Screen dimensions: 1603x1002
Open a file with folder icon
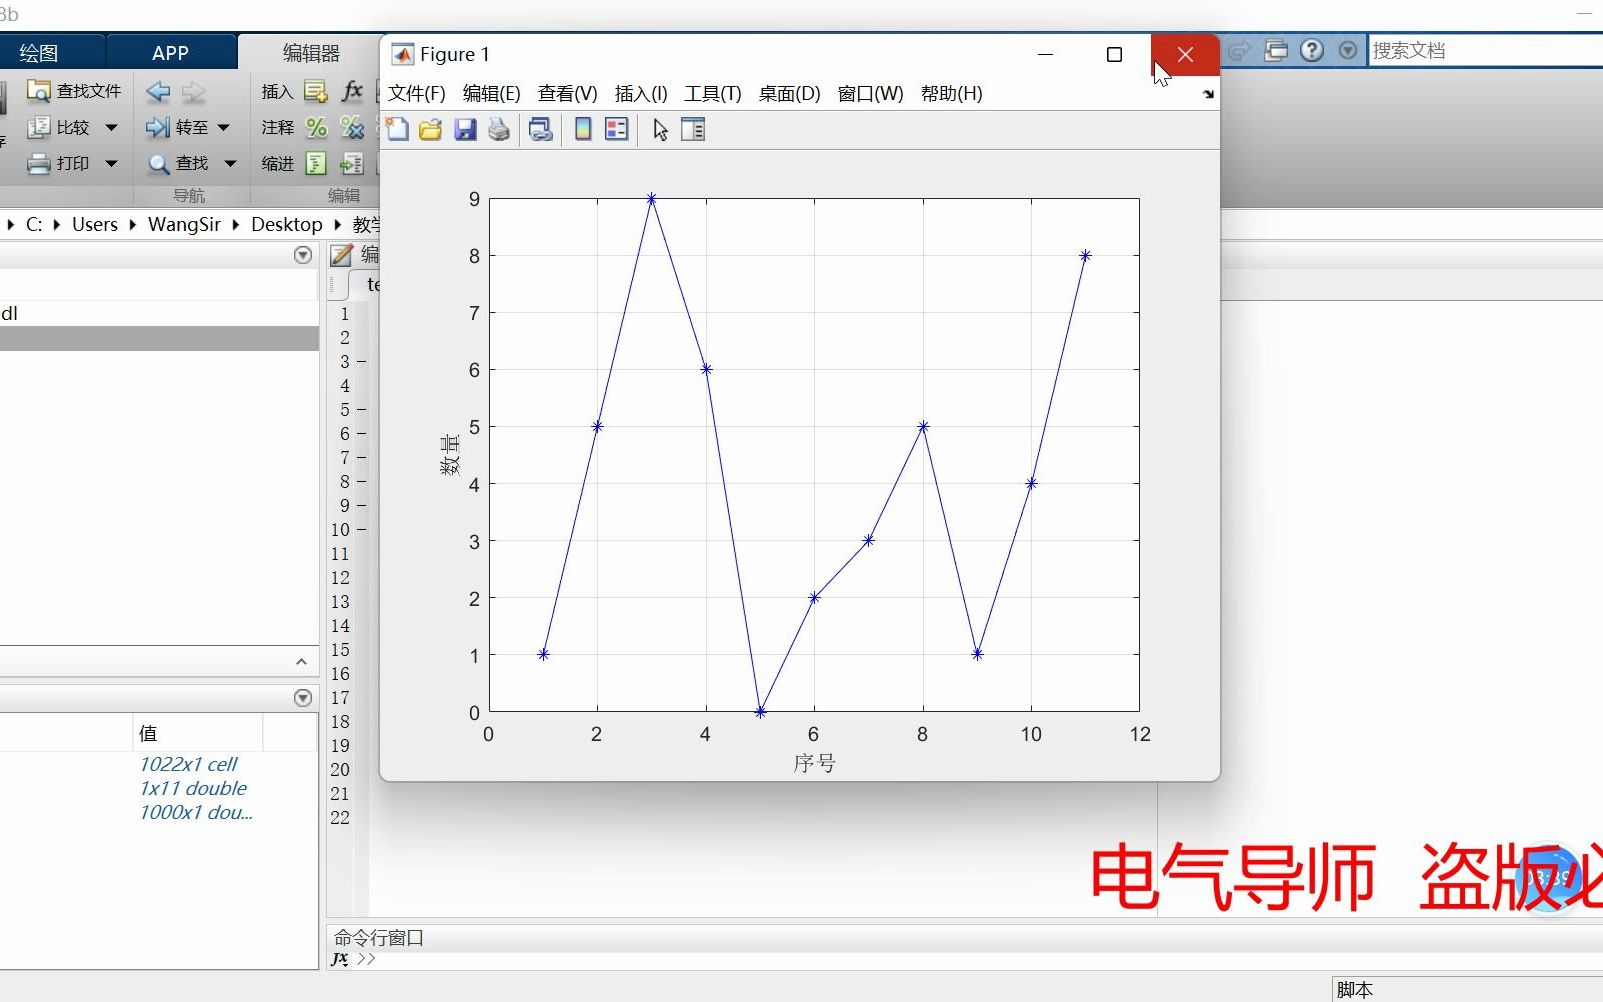(x=431, y=129)
